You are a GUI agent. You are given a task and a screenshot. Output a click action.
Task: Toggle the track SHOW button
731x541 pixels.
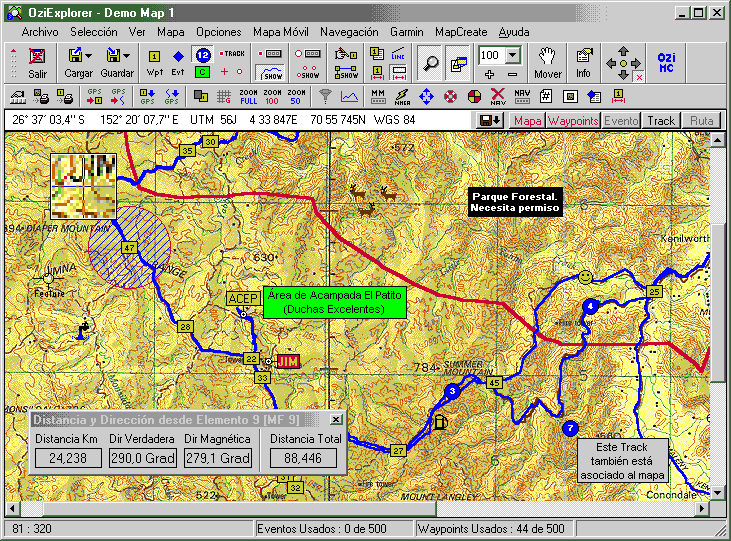[270, 73]
